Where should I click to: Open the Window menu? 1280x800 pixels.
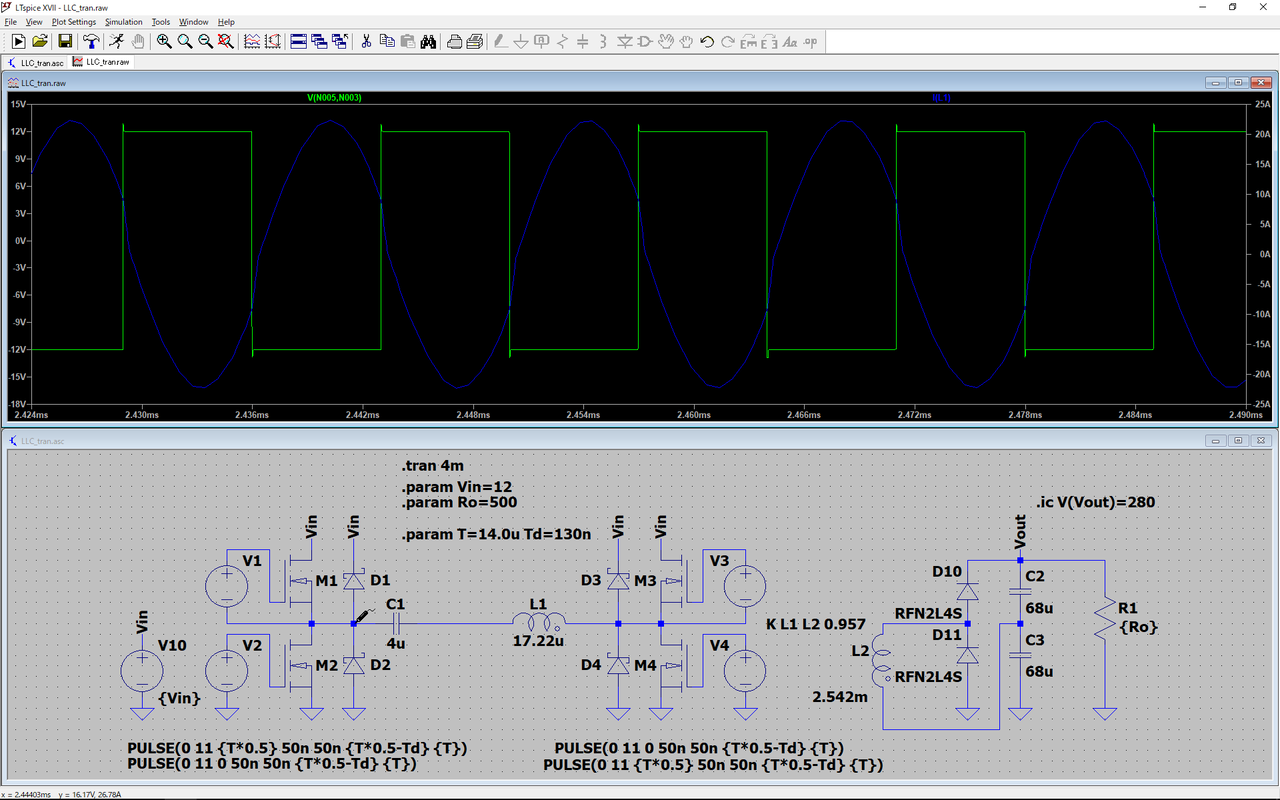[x=194, y=21]
